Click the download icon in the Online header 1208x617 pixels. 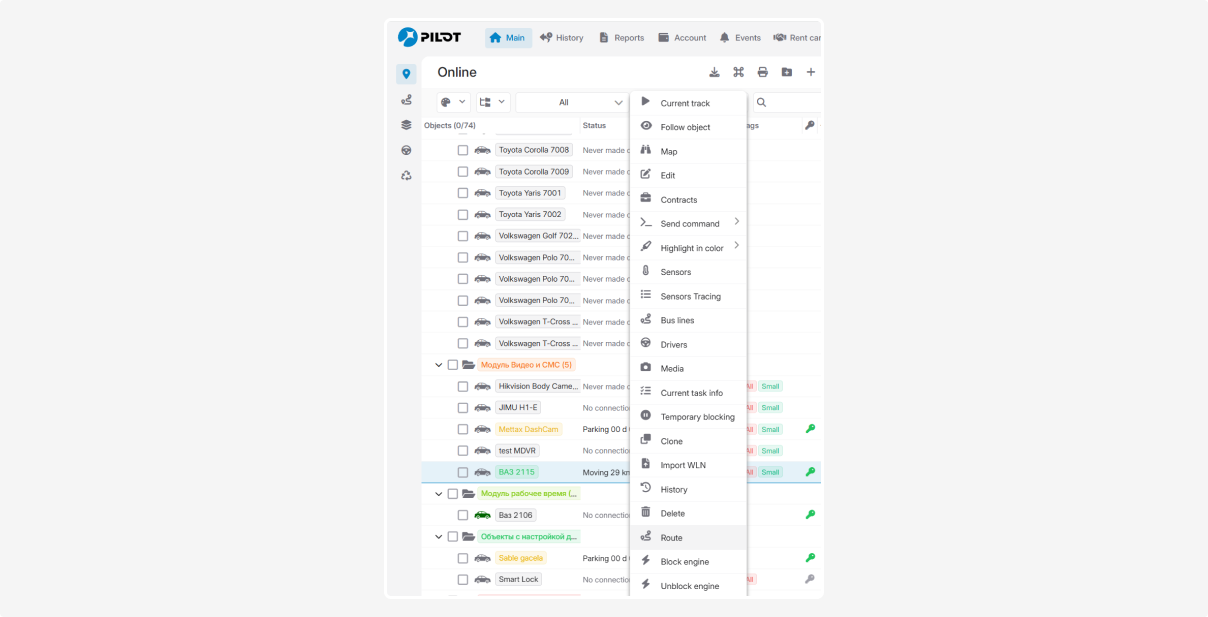(x=714, y=72)
